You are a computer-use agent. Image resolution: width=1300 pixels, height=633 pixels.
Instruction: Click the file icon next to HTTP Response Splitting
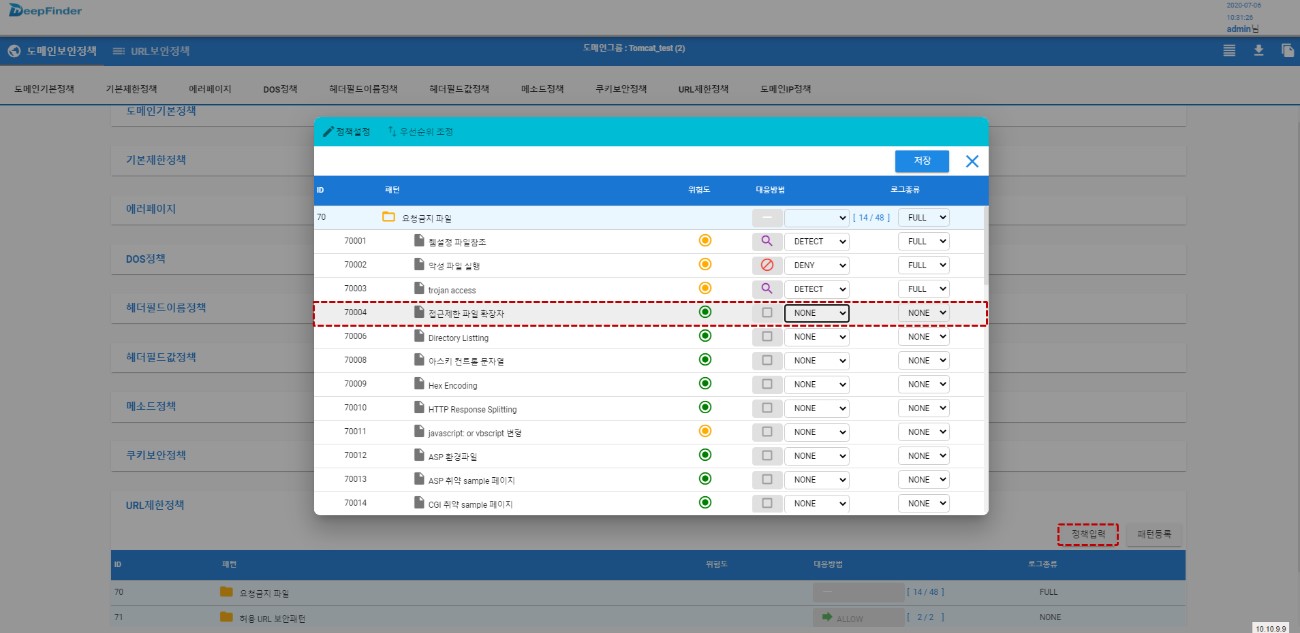coord(419,408)
